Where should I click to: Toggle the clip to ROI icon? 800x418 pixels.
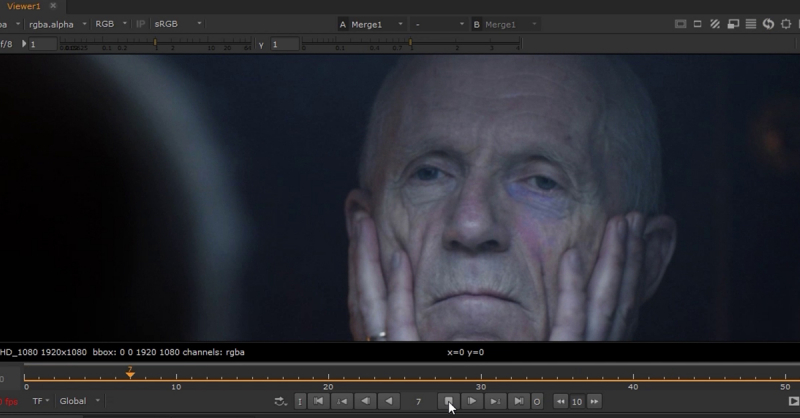pyautogui.click(x=682, y=24)
